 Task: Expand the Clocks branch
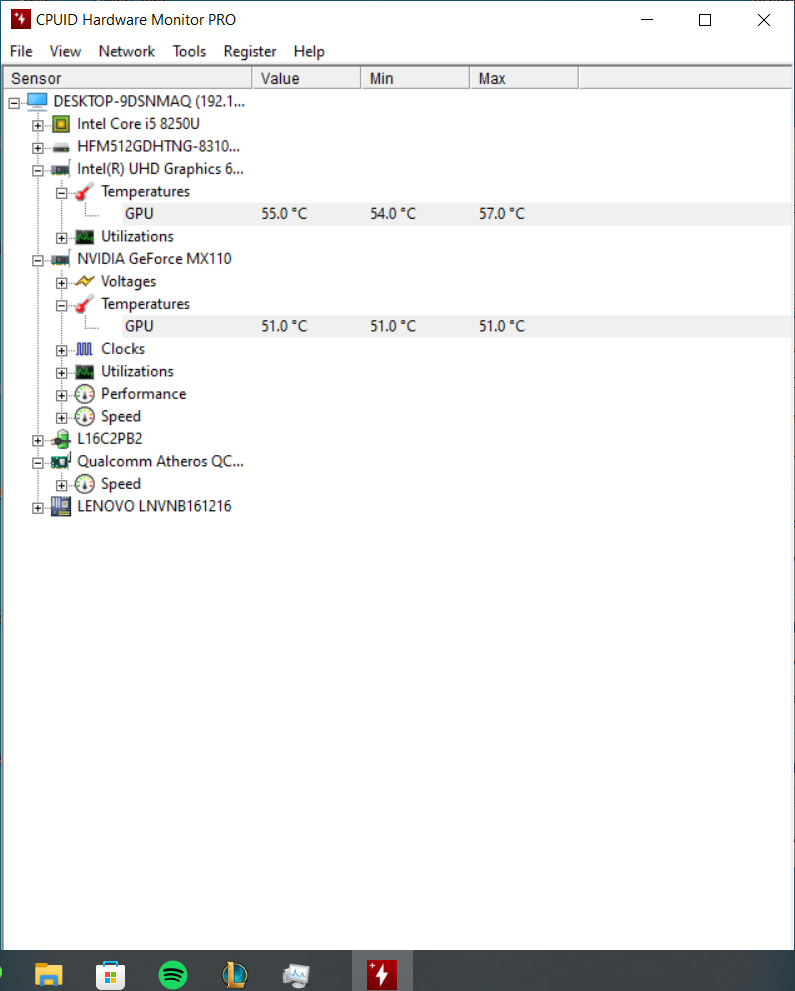coord(61,351)
